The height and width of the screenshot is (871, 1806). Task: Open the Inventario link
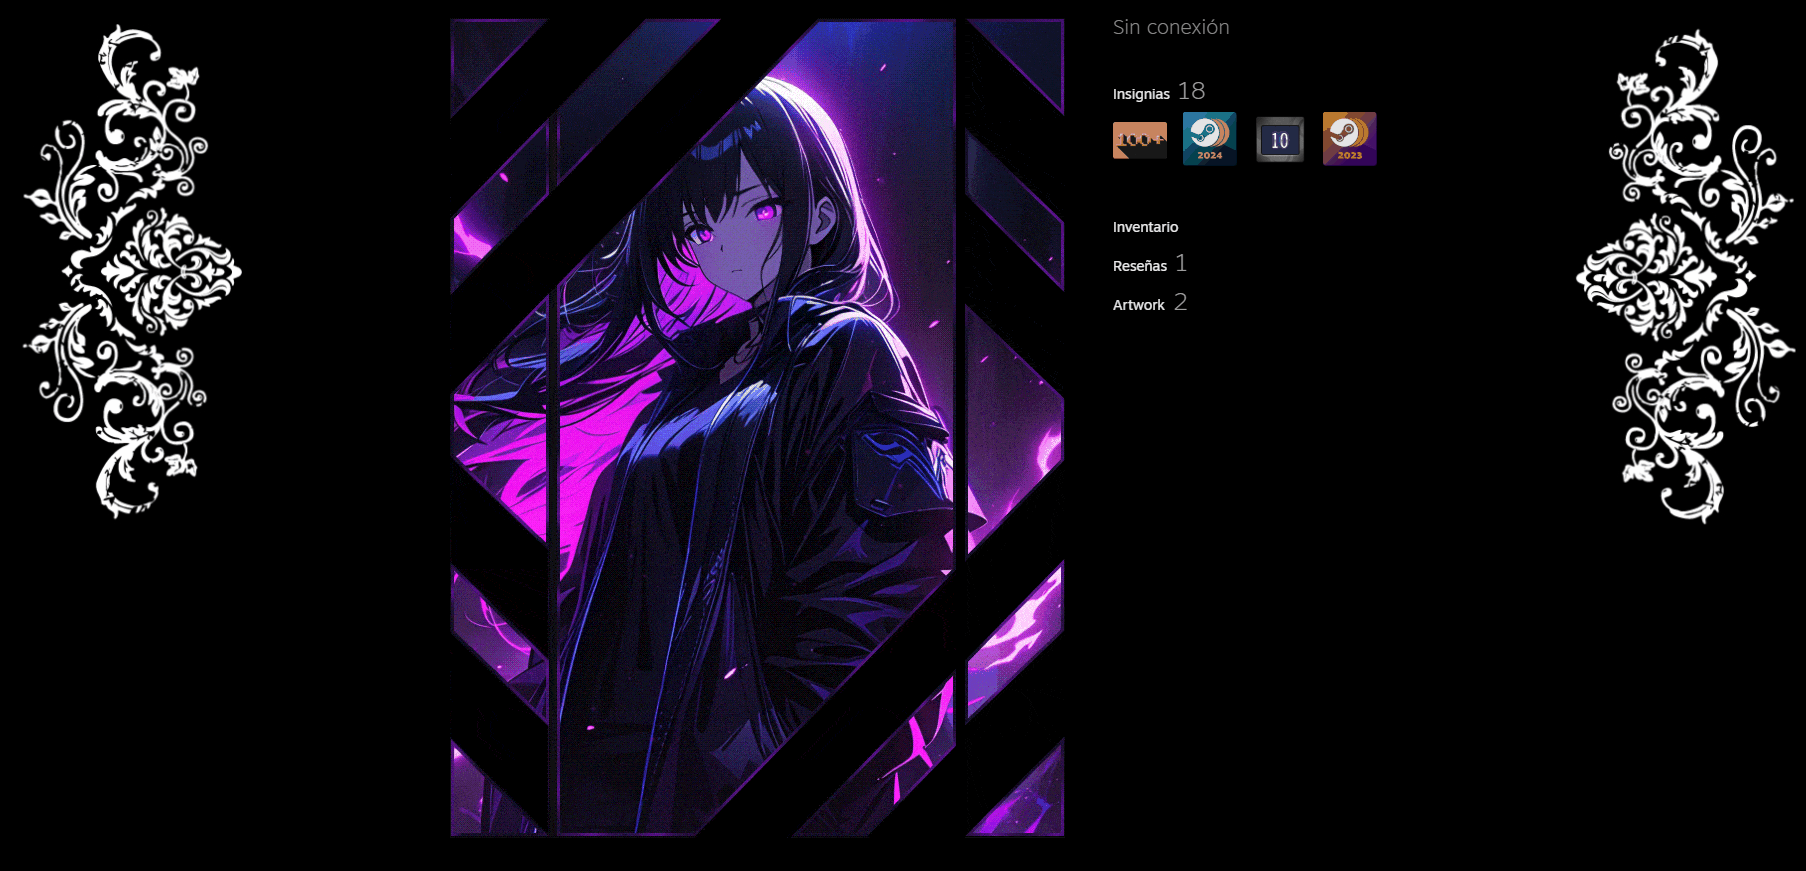(1145, 227)
